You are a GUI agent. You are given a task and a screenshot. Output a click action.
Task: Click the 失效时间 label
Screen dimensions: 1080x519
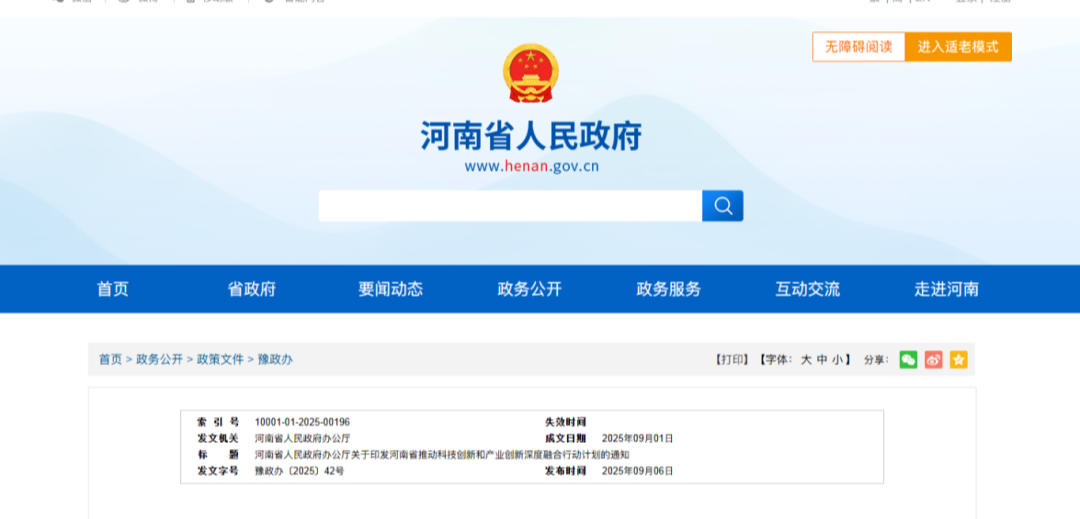pos(565,422)
